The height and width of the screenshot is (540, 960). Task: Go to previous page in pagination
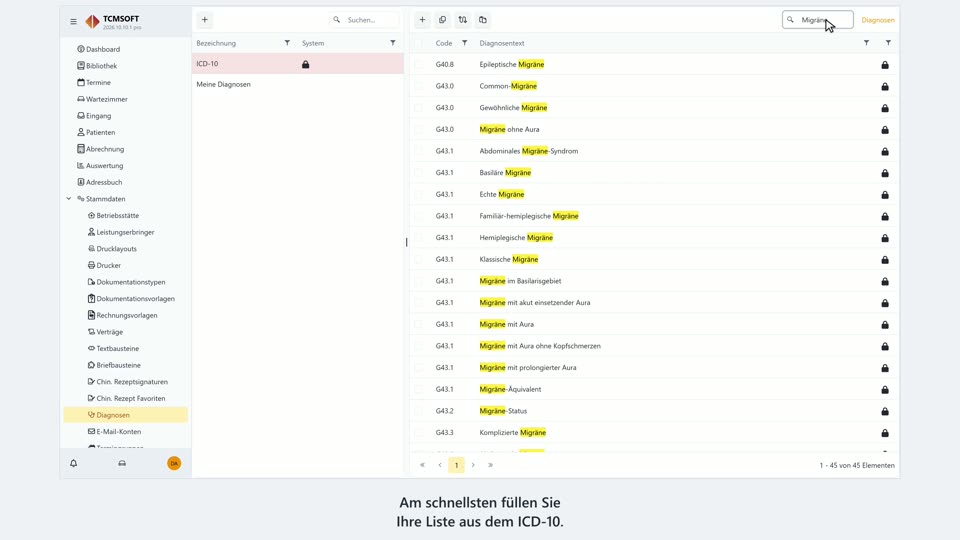tap(440, 465)
